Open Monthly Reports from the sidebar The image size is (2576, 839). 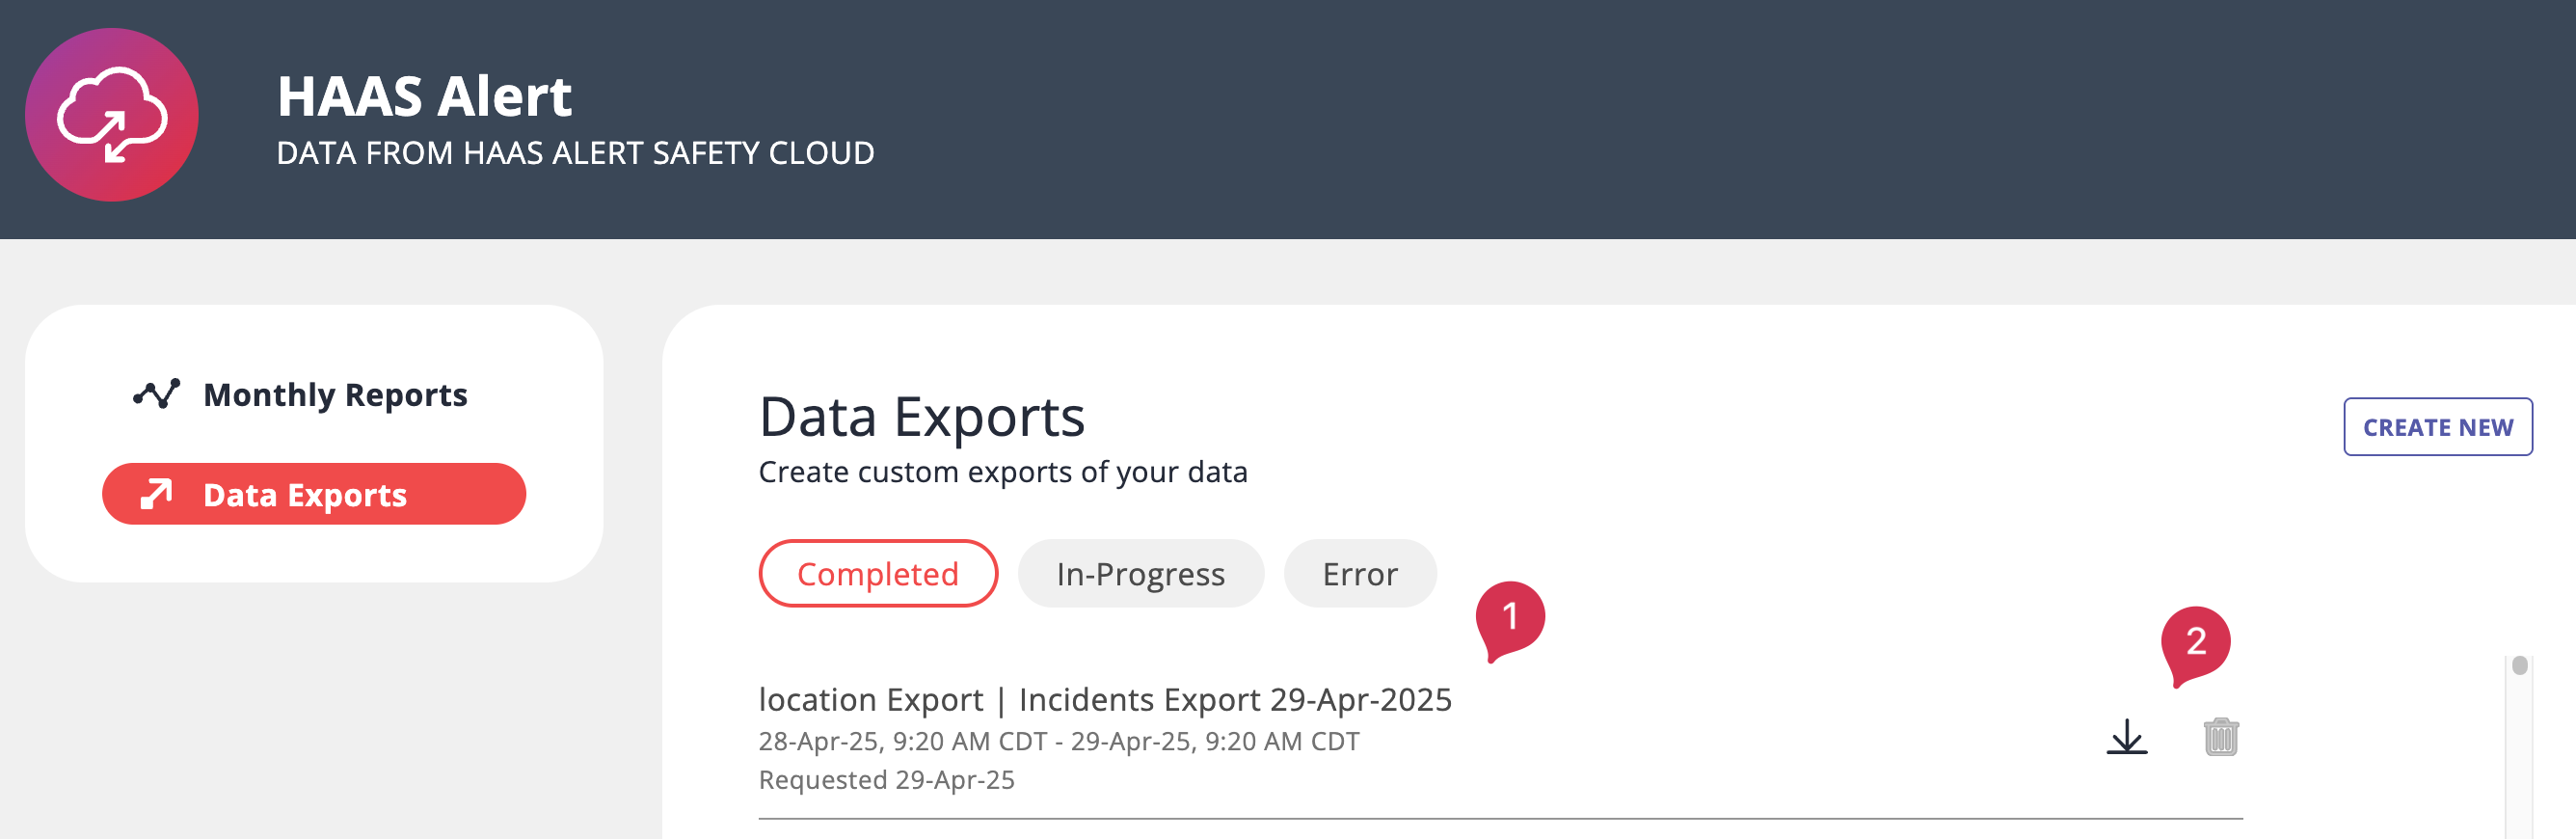click(x=335, y=395)
